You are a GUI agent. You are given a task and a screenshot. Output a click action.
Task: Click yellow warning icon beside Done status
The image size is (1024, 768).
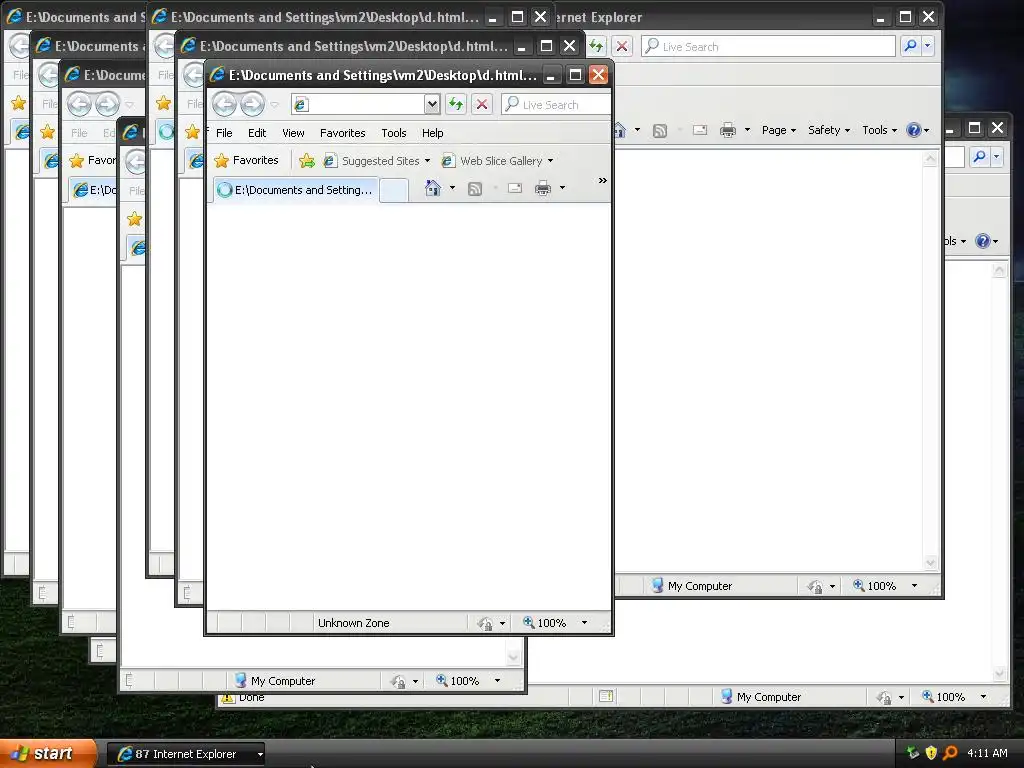[x=227, y=698]
